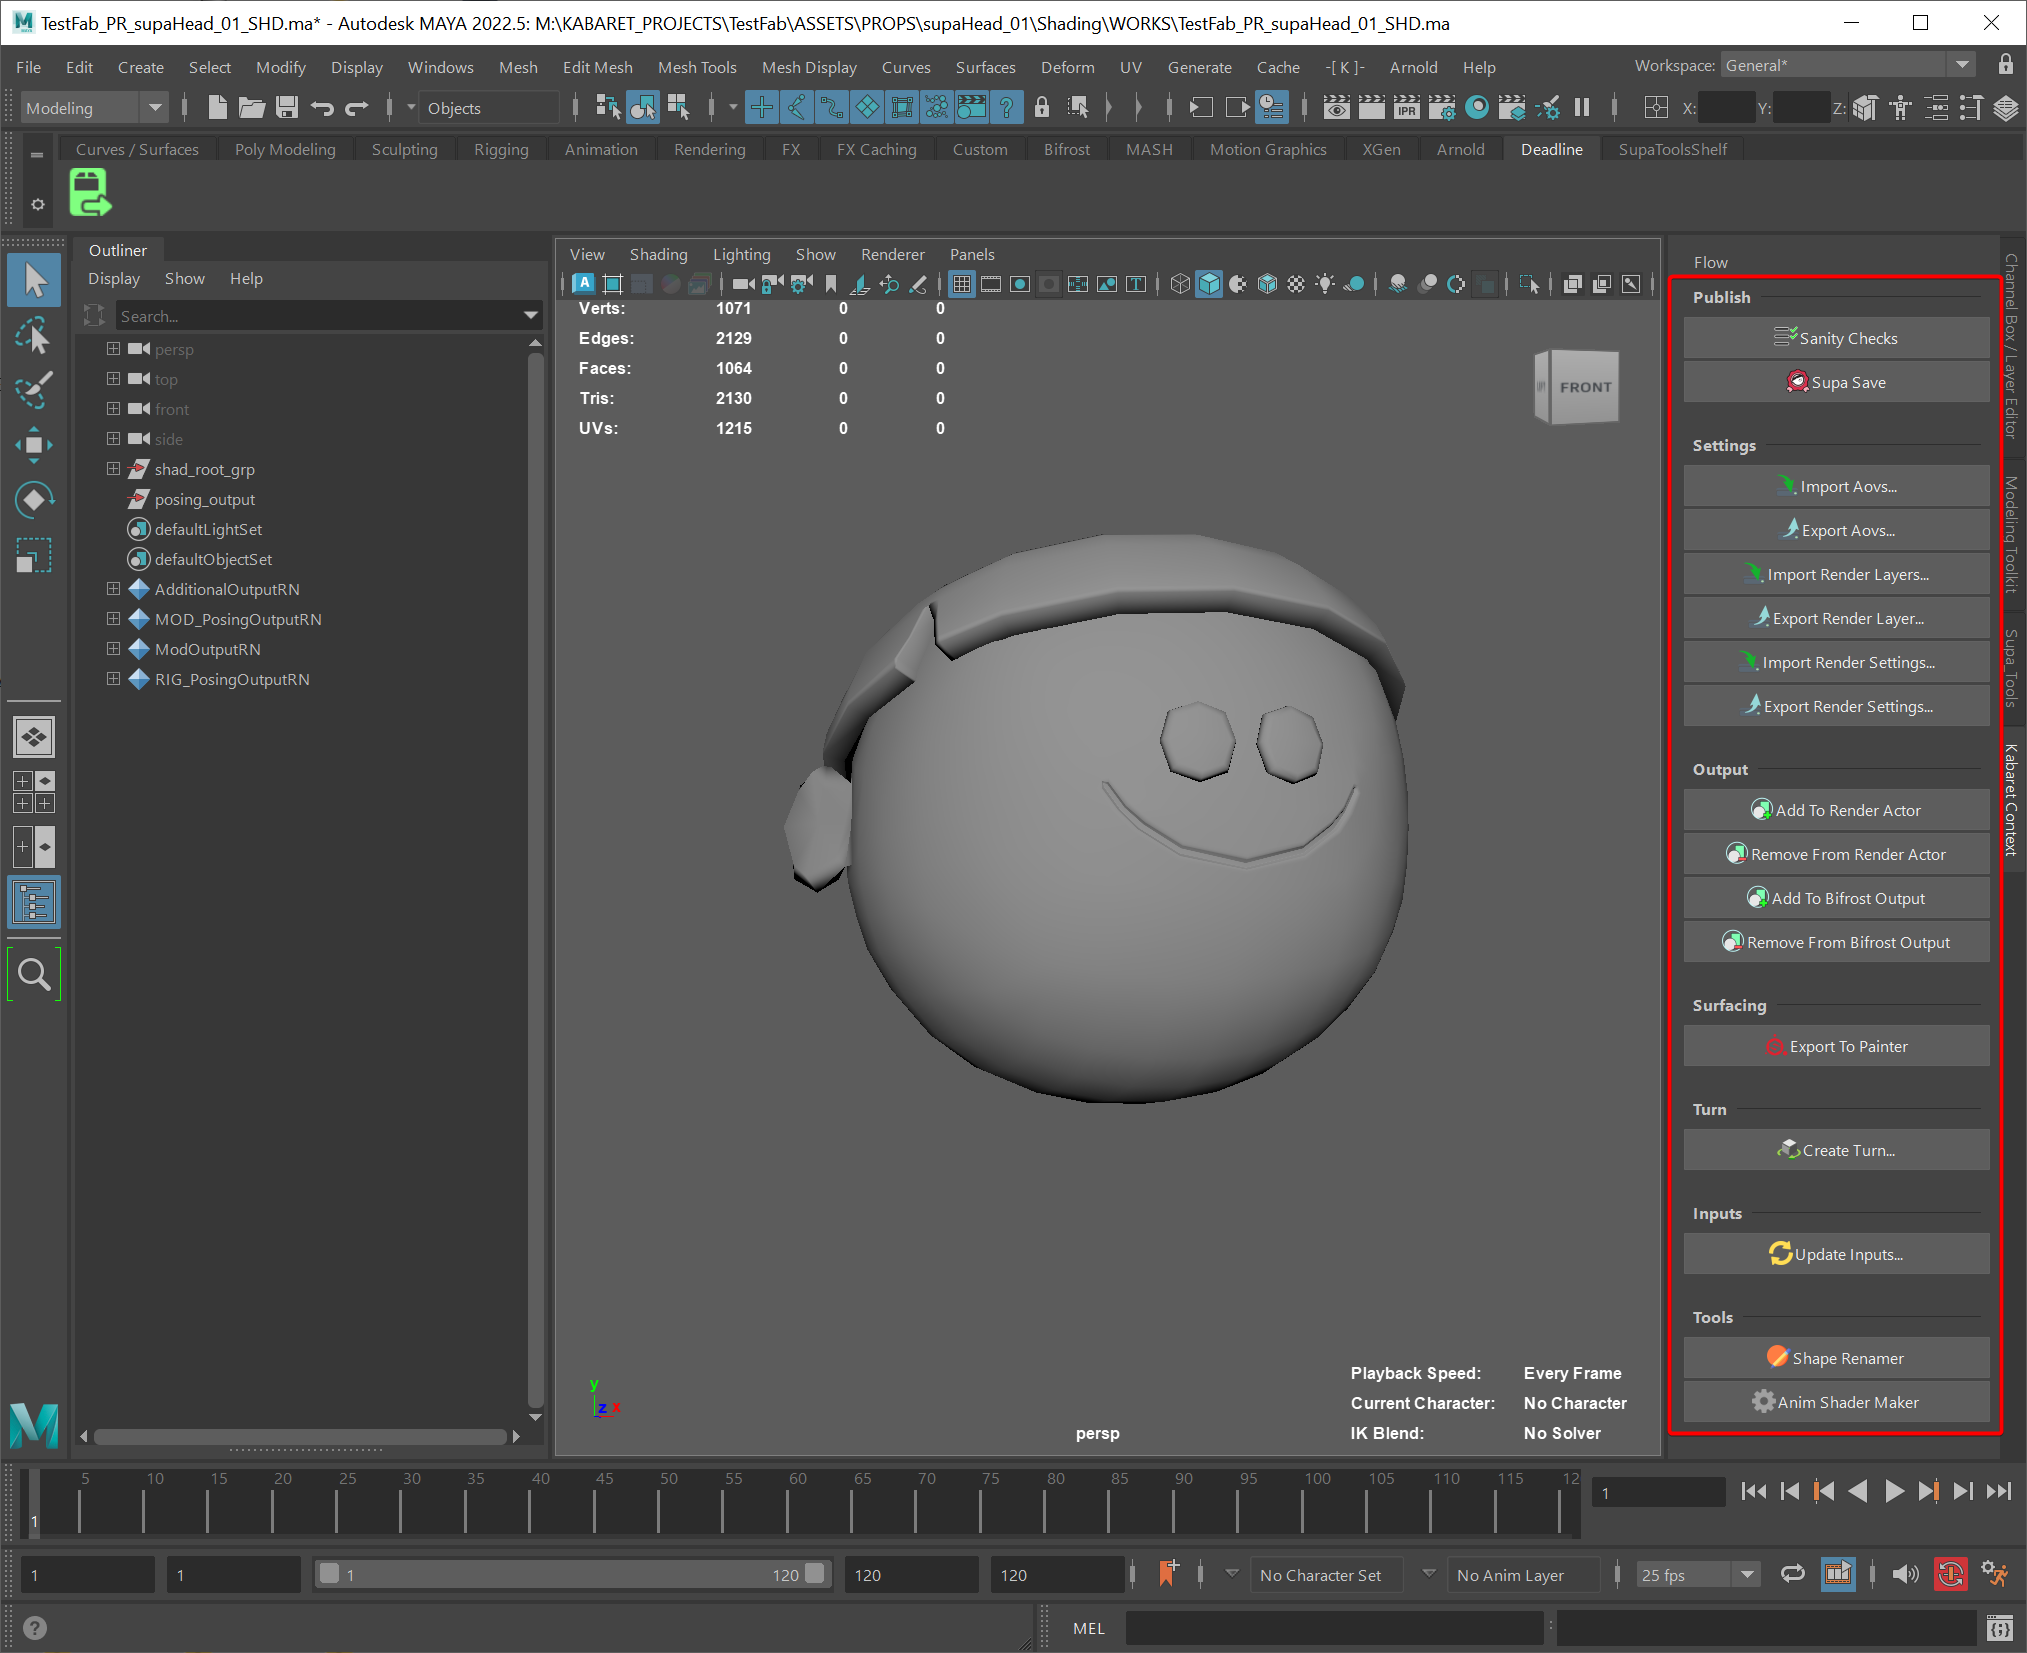The image size is (2027, 1653).
Task: Expand RIG_PosingOutputRN in Outliner
Action: pyautogui.click(x=113, y=679)
